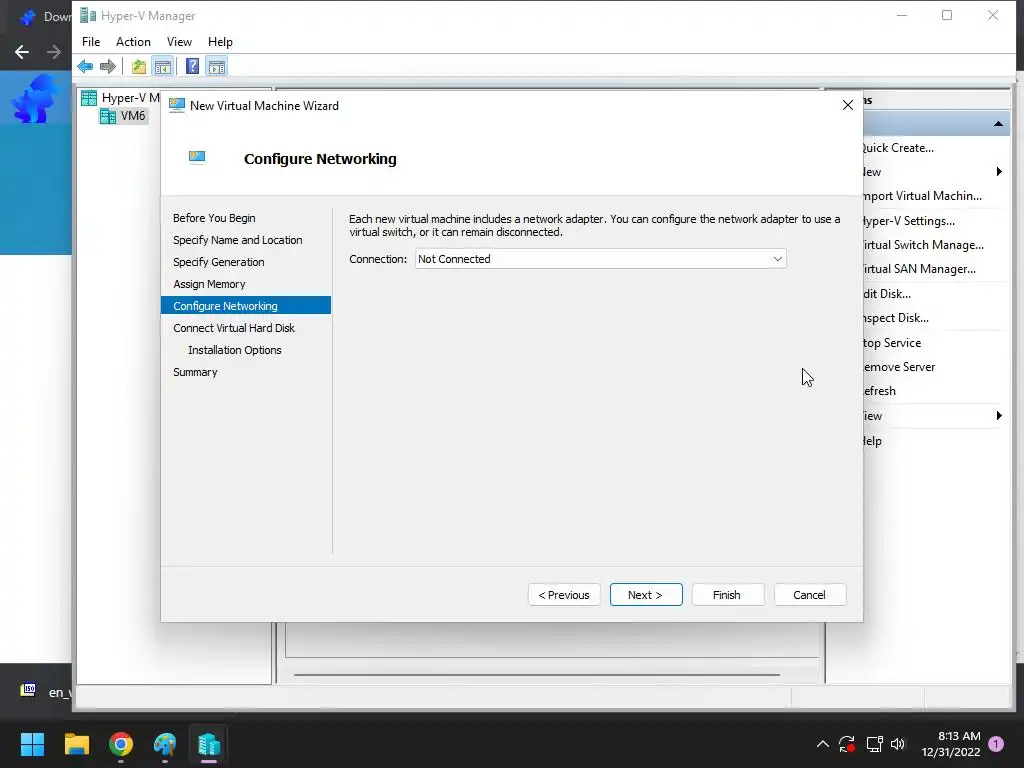The height and width of the screenshot is (768, 1024).
Task: Open Virtual Switch Manager action
Action: pos(923,245)
